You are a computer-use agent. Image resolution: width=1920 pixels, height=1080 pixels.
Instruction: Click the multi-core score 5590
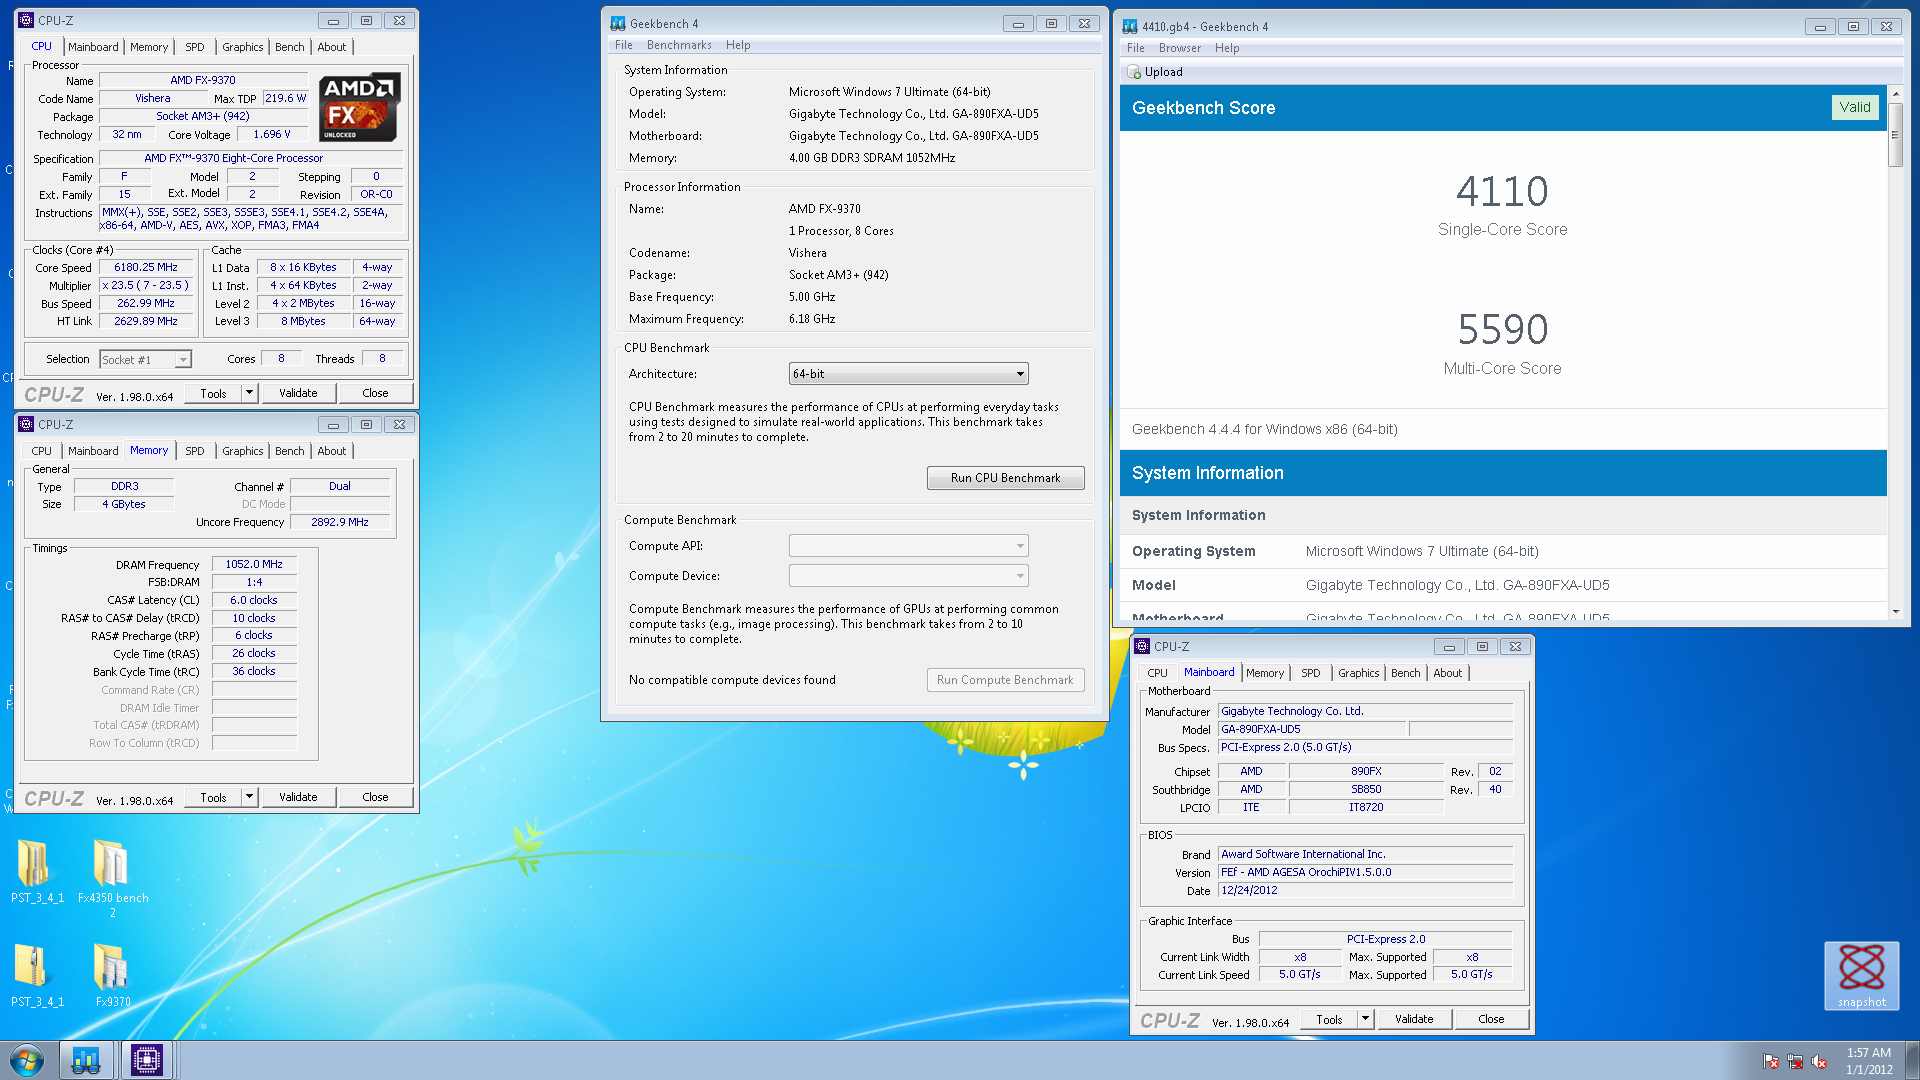(x=1502, y=329)
